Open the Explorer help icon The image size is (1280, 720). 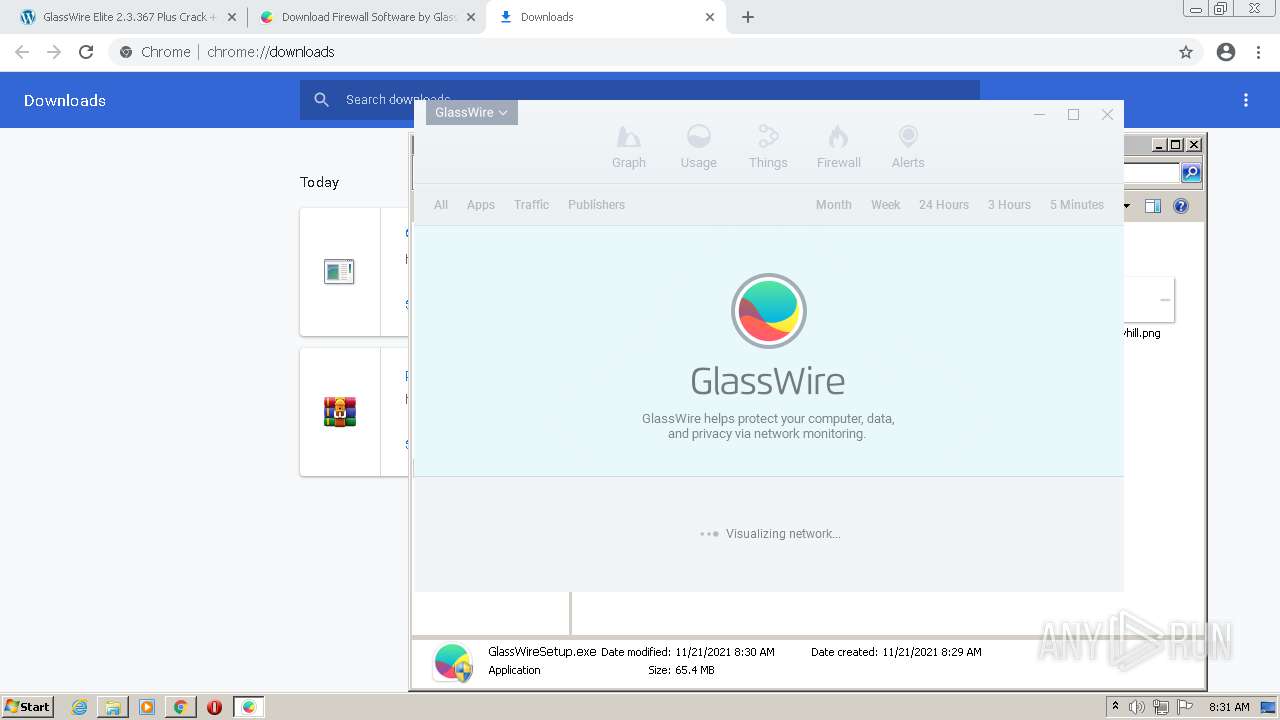pyautogui.click(x=1181, y=206)
